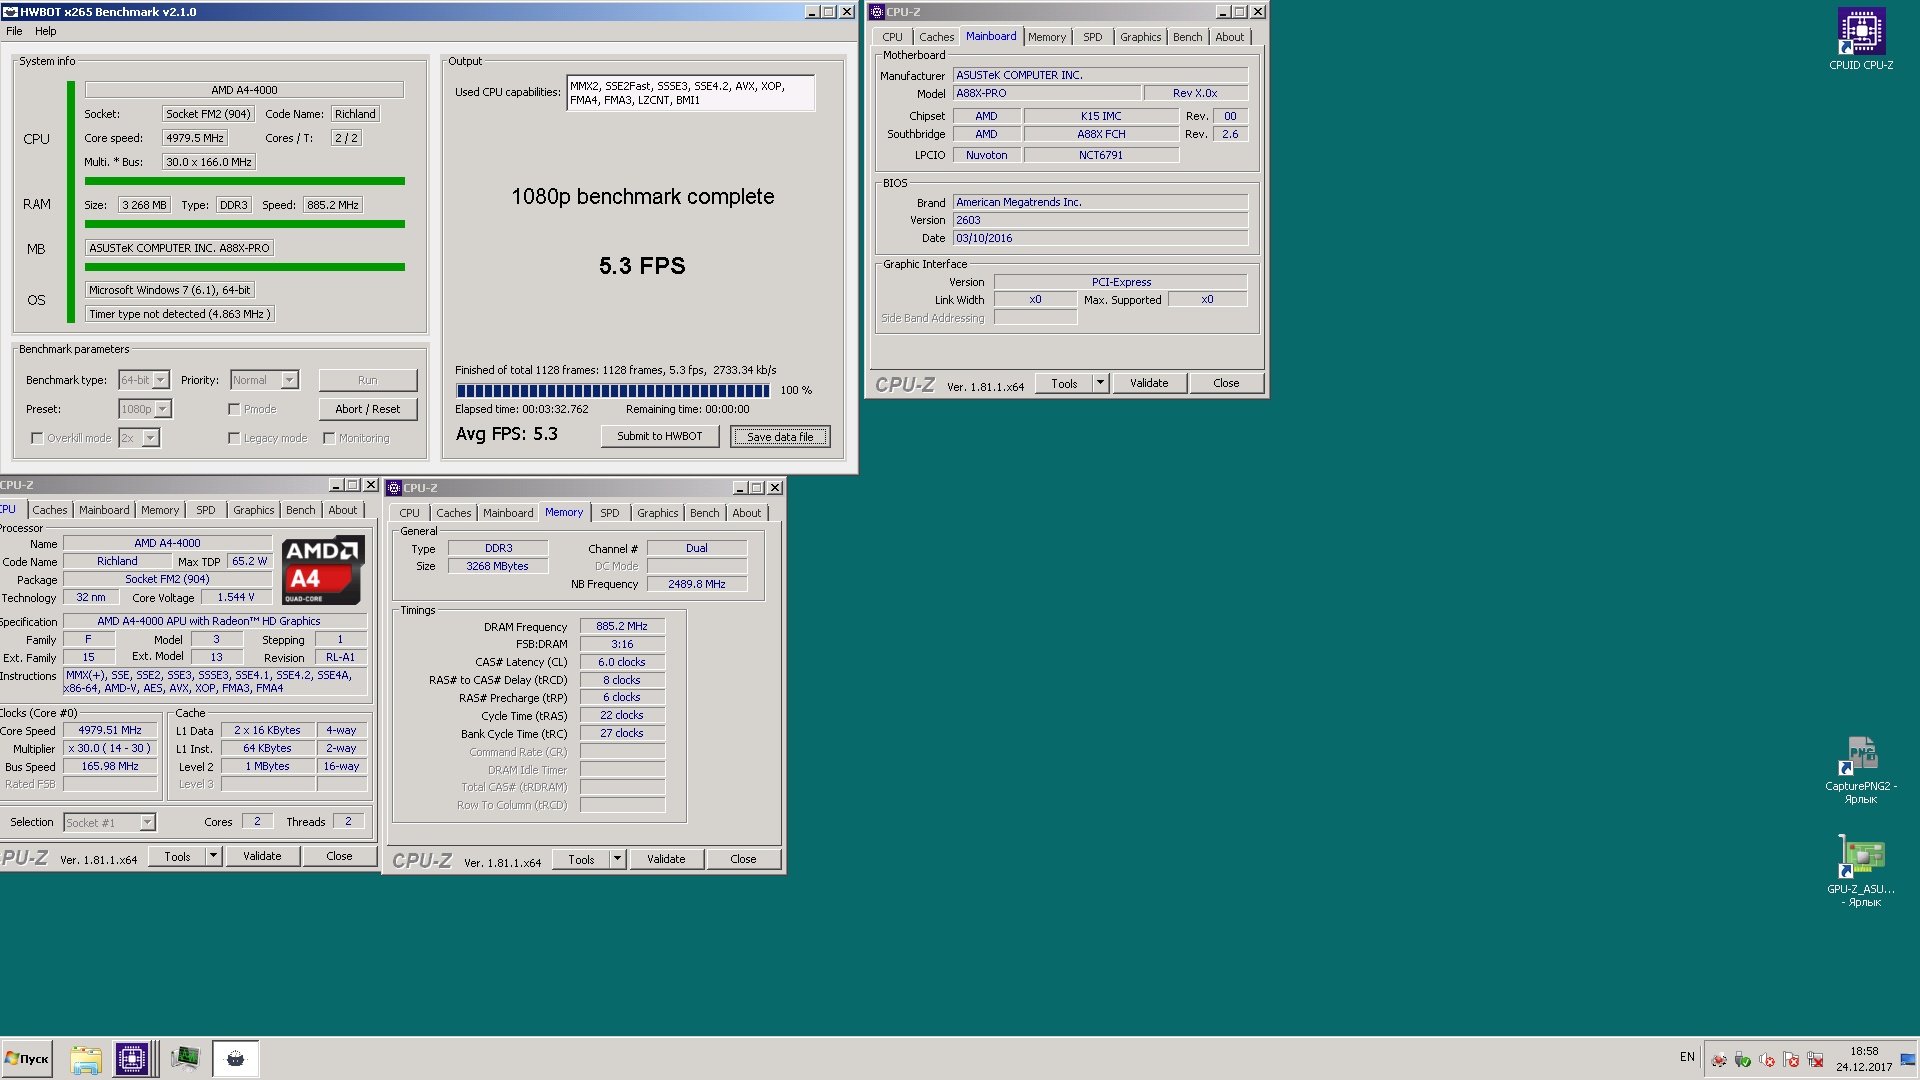Click the BIOS Version 2603 field

click(x=1100, y=220)
